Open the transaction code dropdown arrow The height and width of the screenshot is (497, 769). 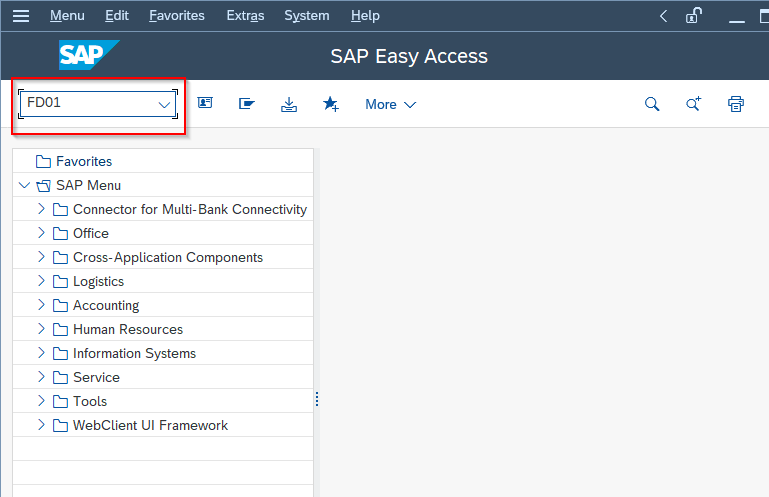(x=164, y=105)
